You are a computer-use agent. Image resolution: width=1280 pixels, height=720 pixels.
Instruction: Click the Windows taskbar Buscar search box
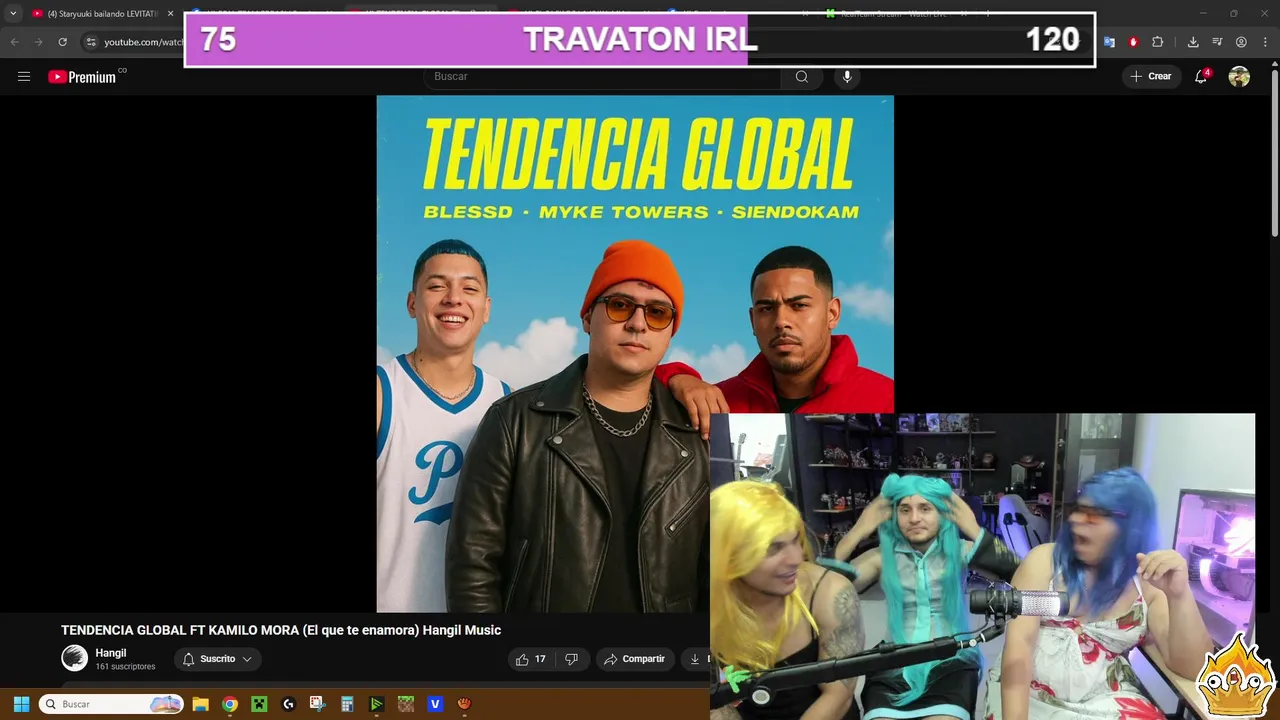tap(111, 704)
